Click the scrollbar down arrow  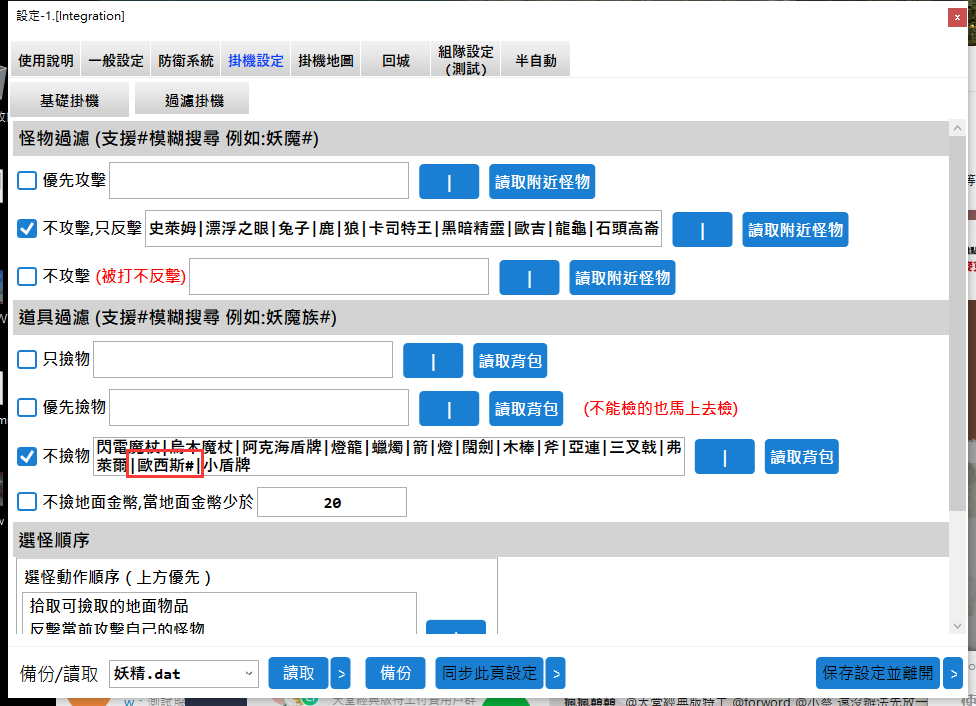click(957, 626)
